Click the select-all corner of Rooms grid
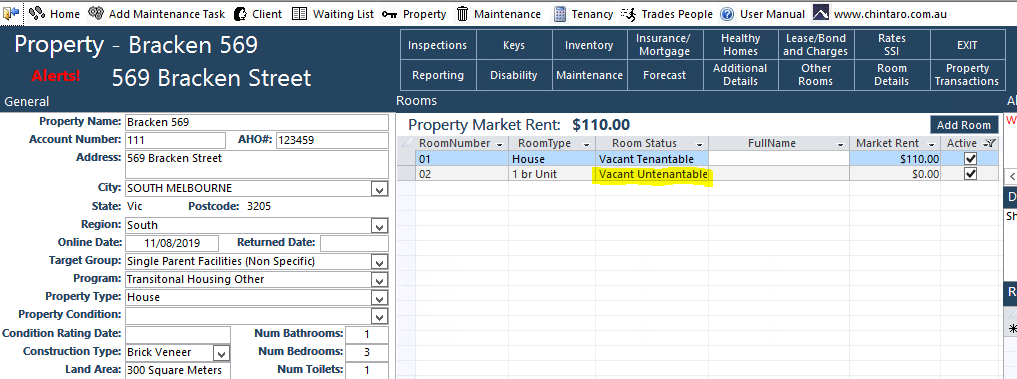Image resolution: width=1017 pixels, height=379 pixels. coord(406,143)
